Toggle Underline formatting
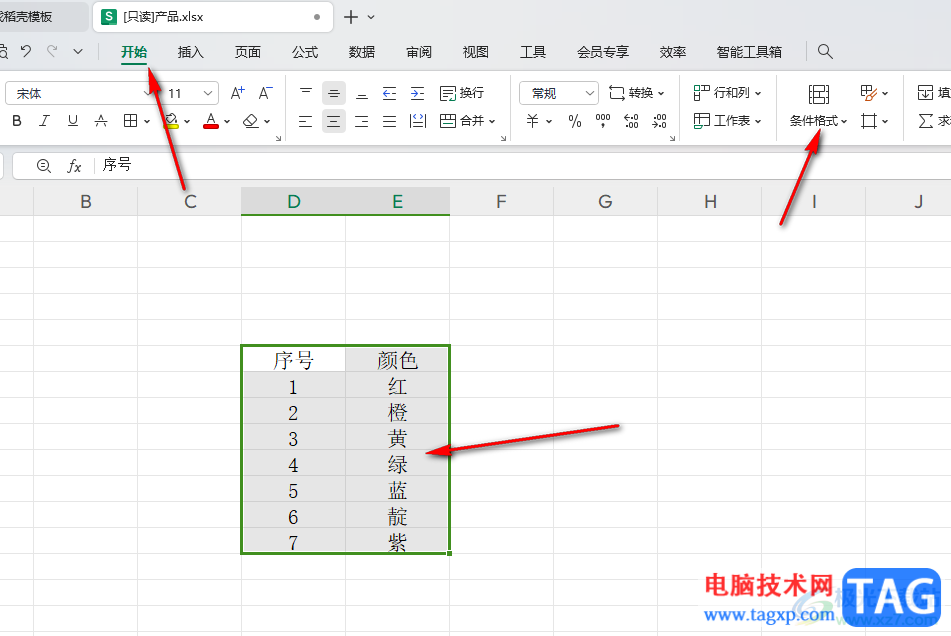The height and width of the screenshot is (636, 951). point(73,121)
